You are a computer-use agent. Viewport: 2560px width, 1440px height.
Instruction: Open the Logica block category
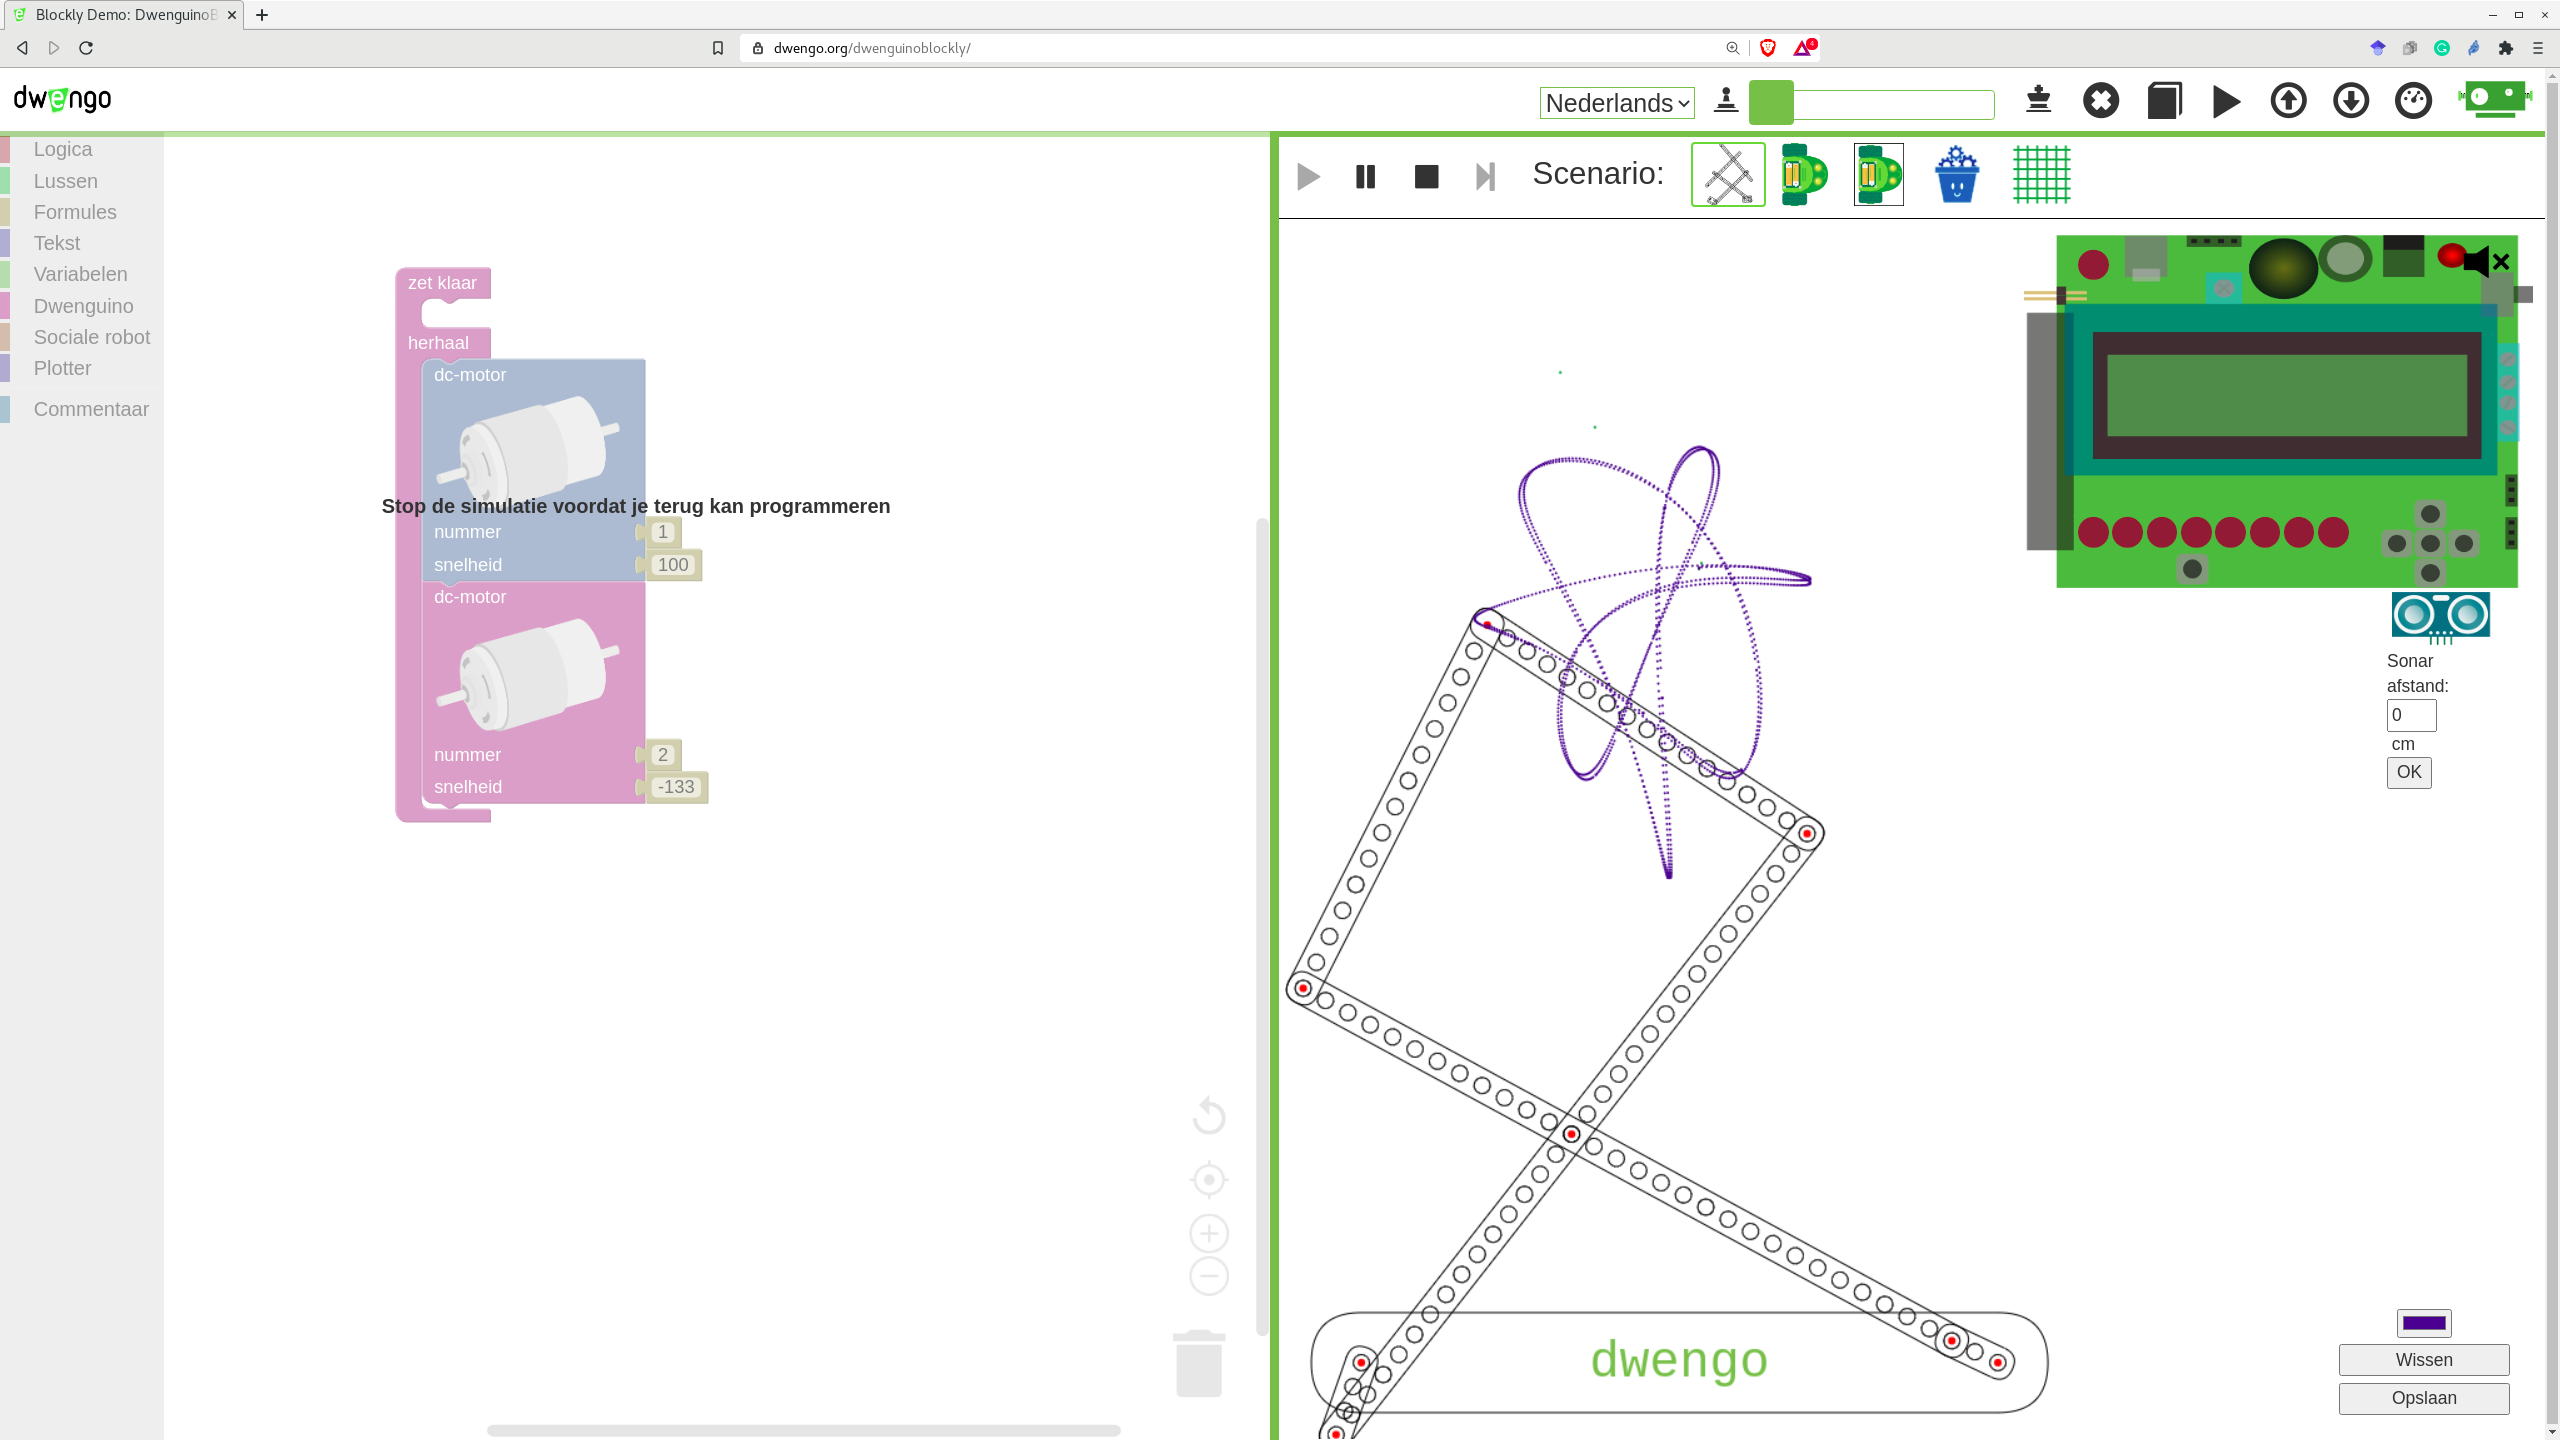[63, 149]
